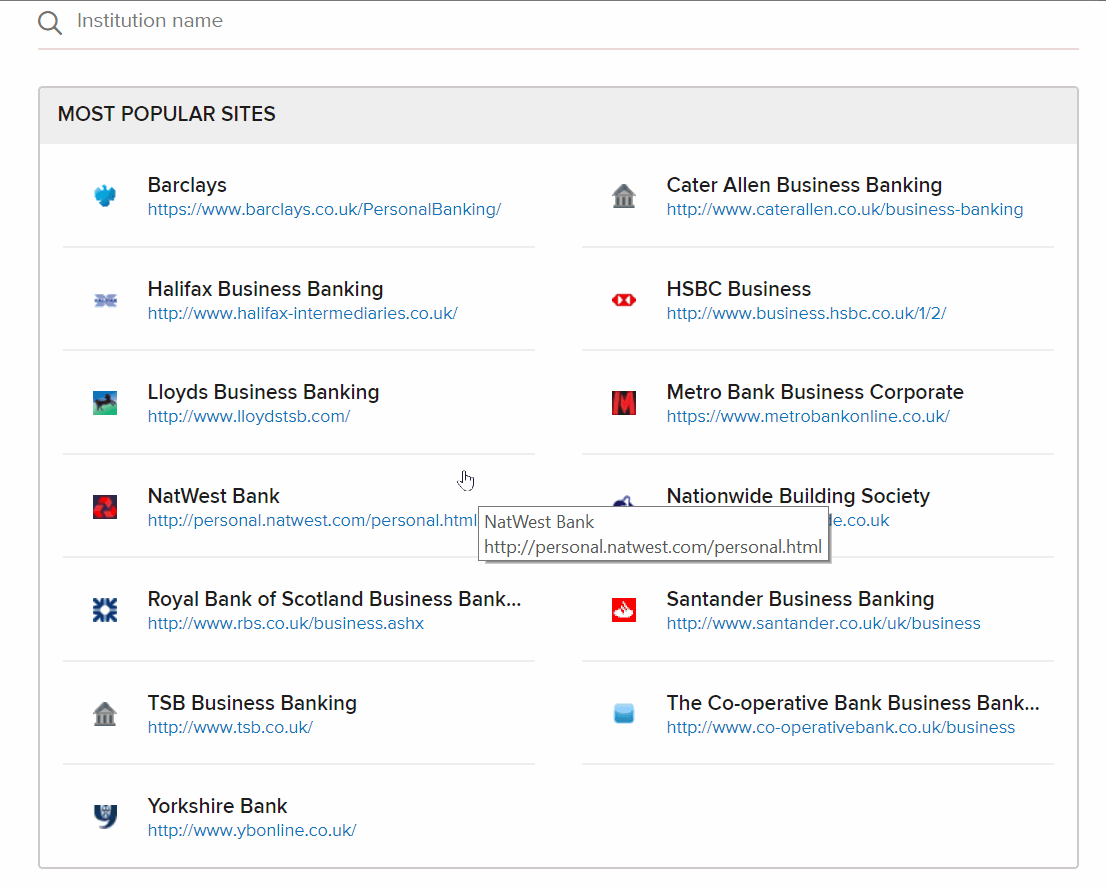Screen dimensions: 1106x889
Task: Open the halifax-intermediaries.co.uk link
Action: click(303, 313)
